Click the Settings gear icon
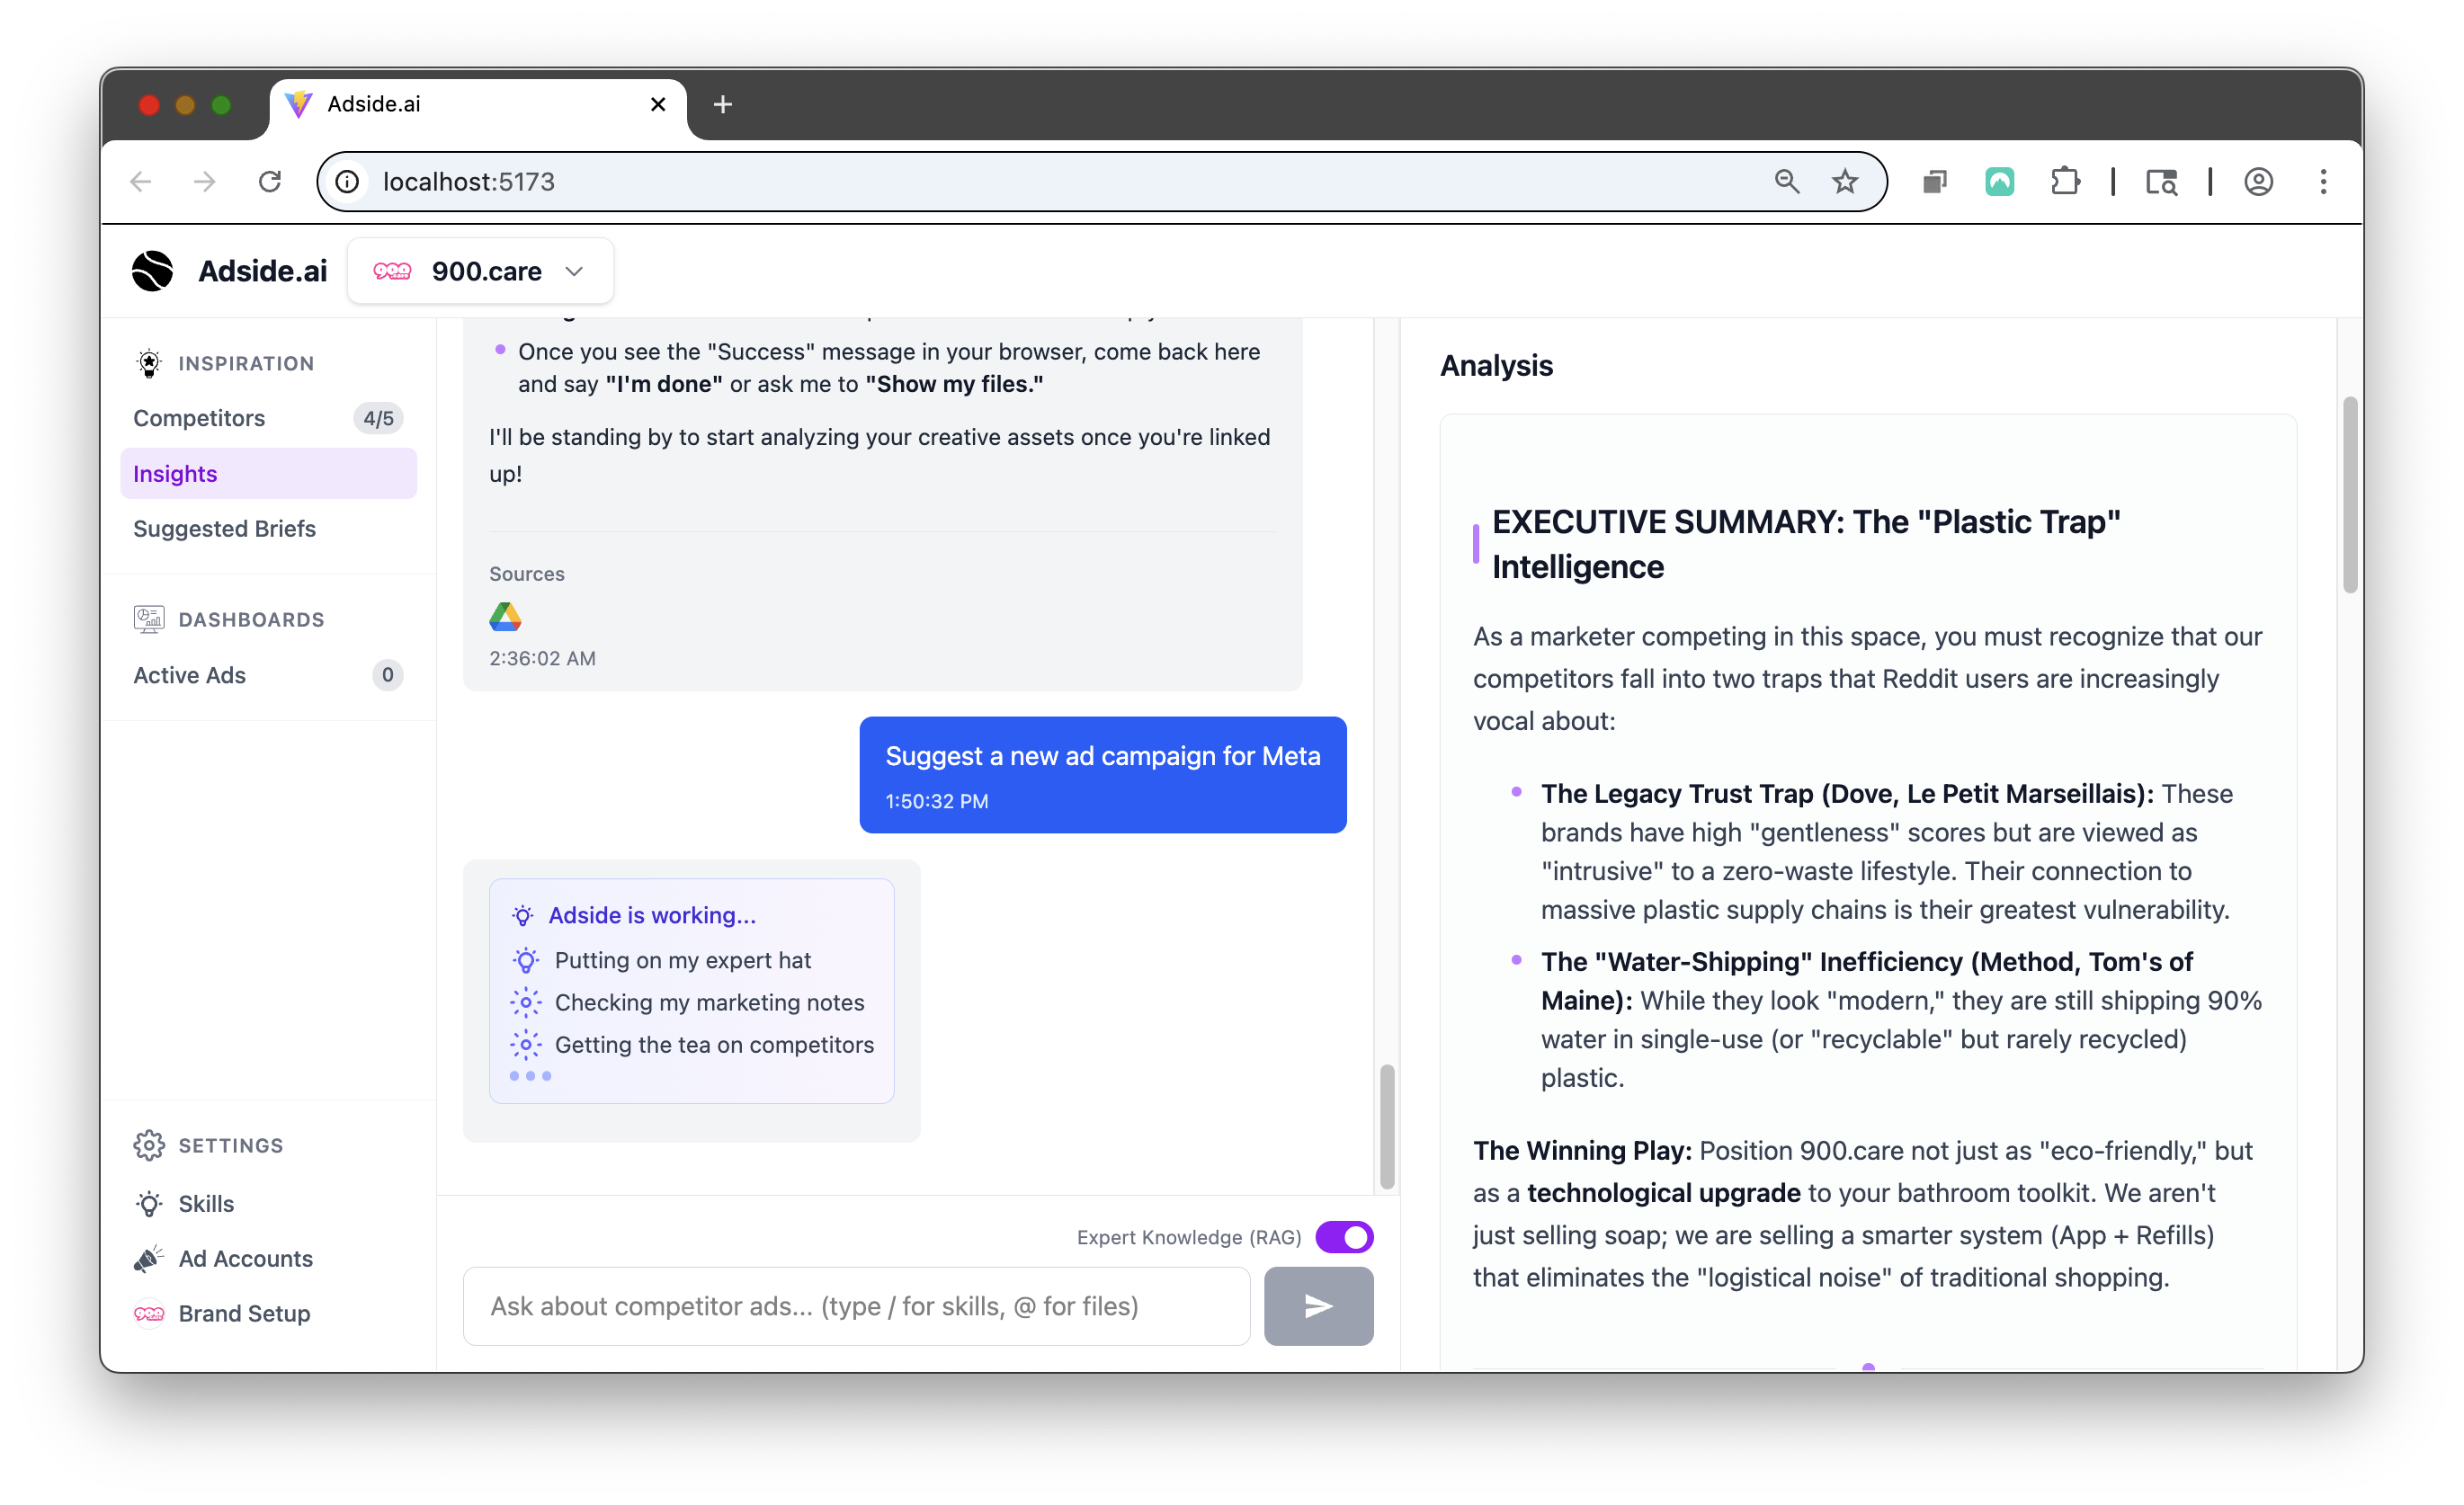The width and height of the screenshot is (2464, 1505). 149,1145
